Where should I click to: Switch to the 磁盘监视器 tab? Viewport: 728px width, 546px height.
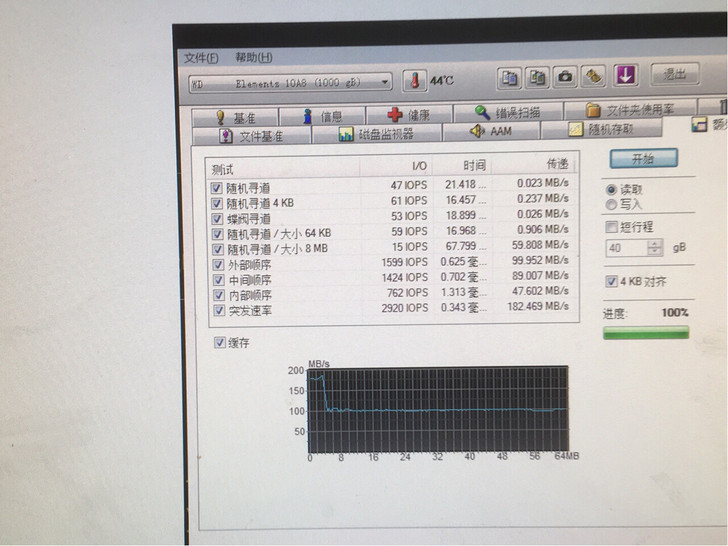coord(377,134)
